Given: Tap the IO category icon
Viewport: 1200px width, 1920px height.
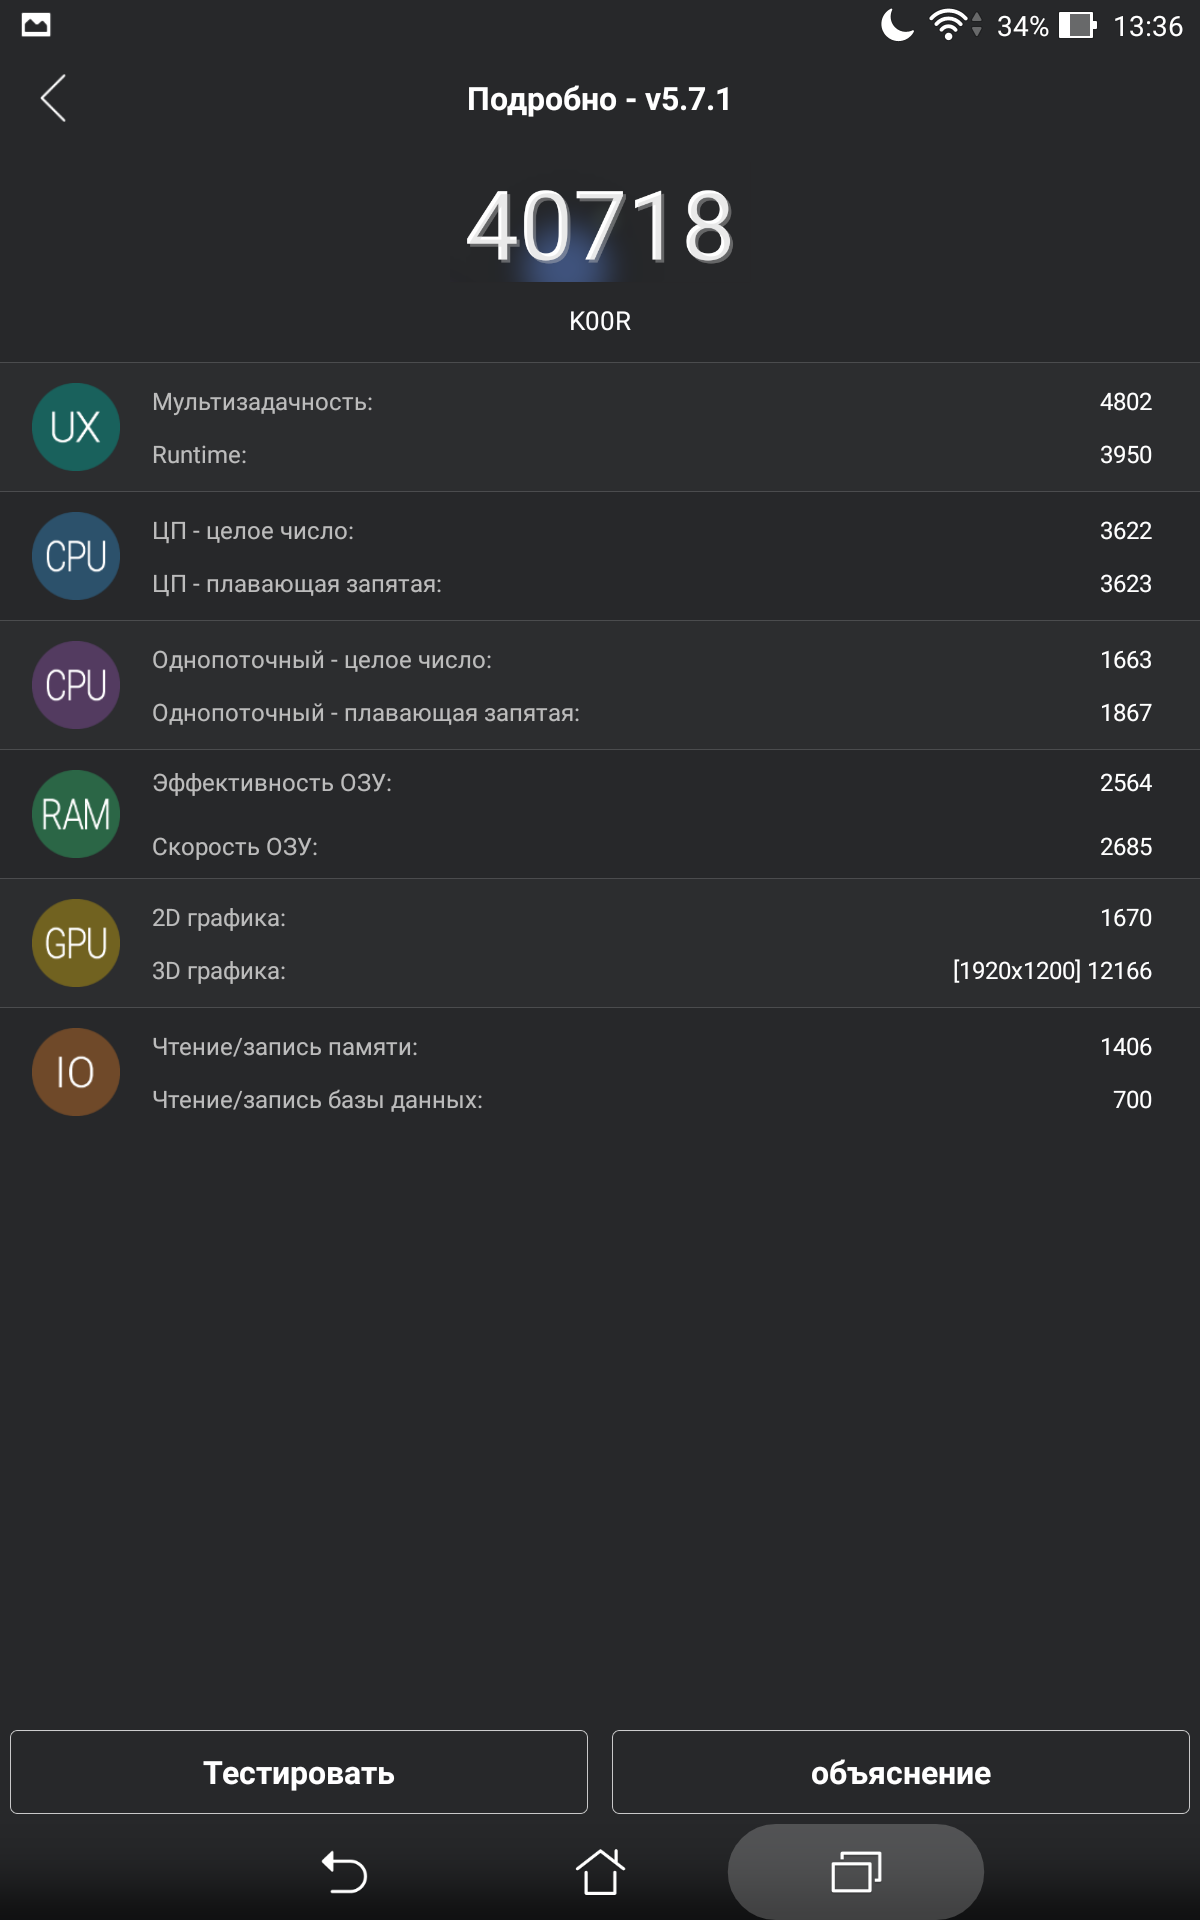Looking at the screenshot, I should click(76, 1072).
